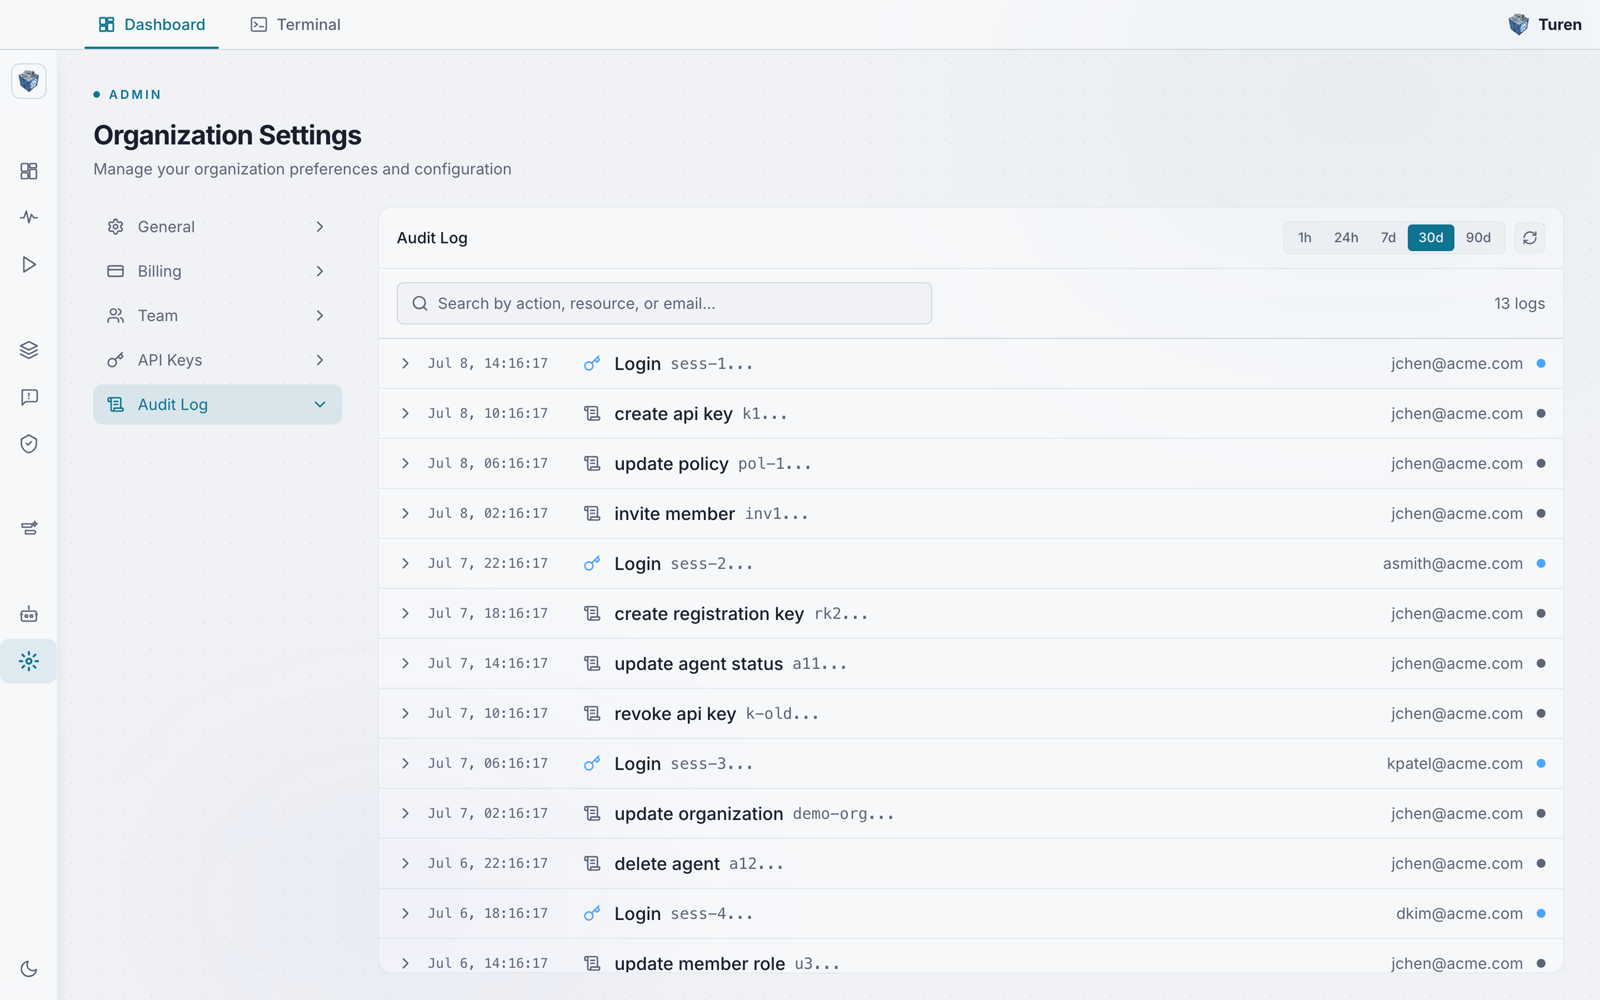Open API Keys settings section
This screenshot has width=1600, height=1000.
click(x=217, y=360)
